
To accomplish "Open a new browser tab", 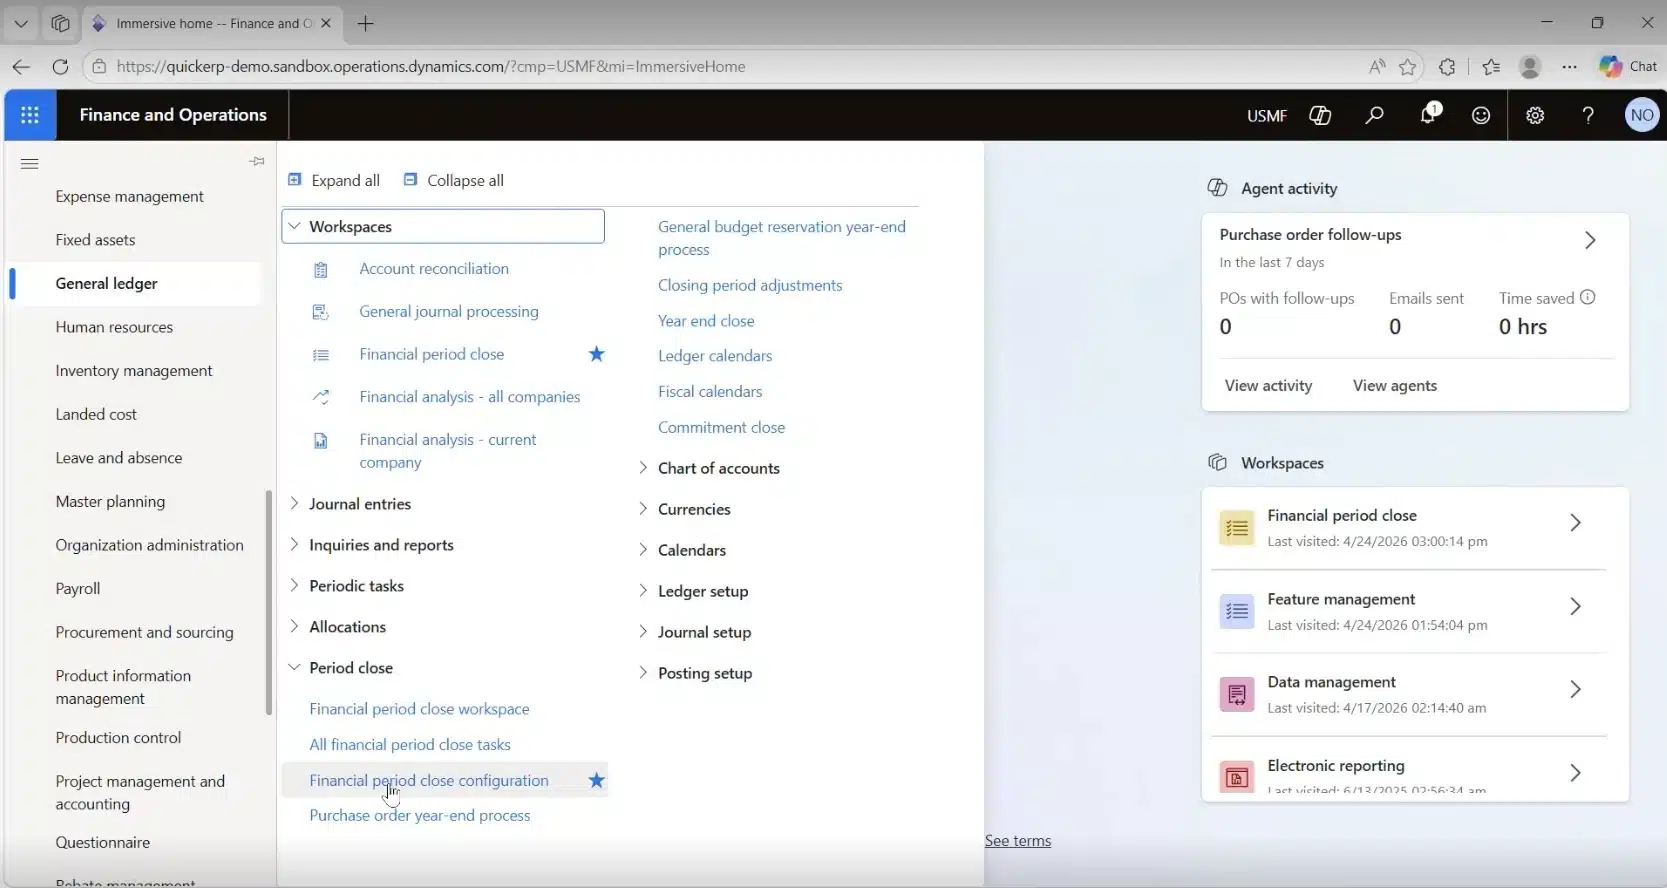I will tap(365, 23).
